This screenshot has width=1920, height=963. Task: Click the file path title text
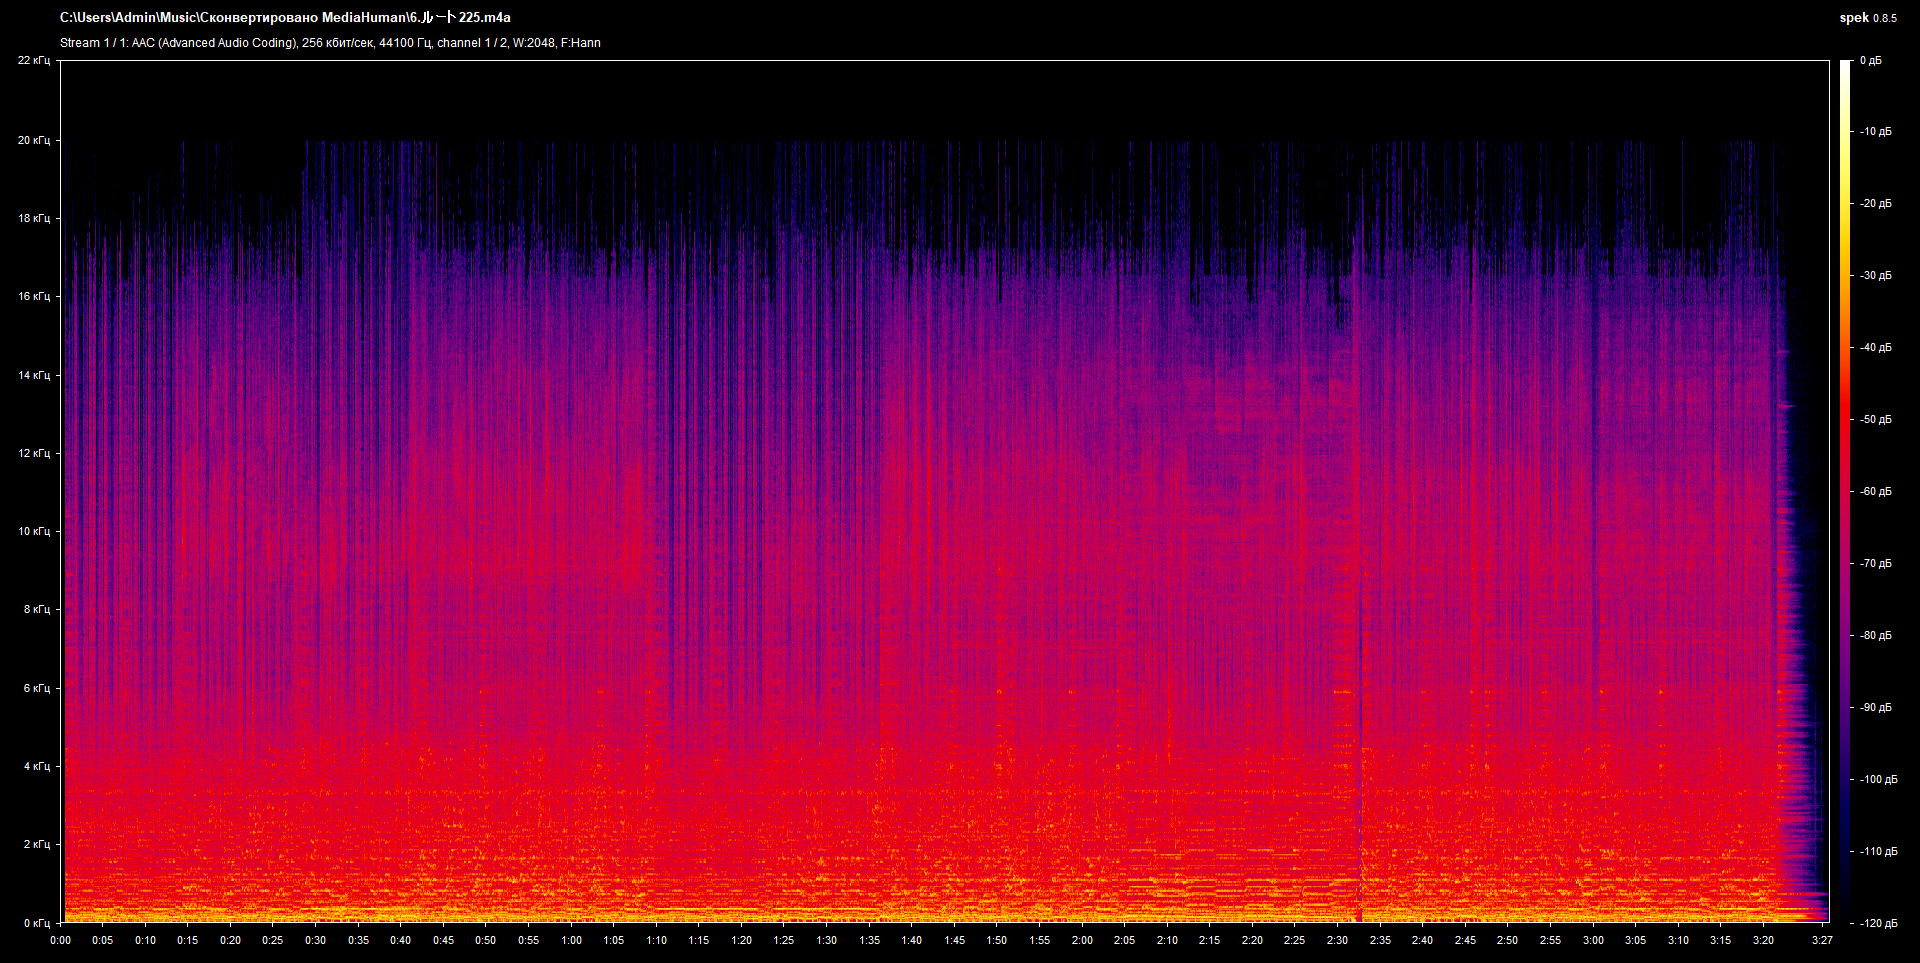[285, 18]
